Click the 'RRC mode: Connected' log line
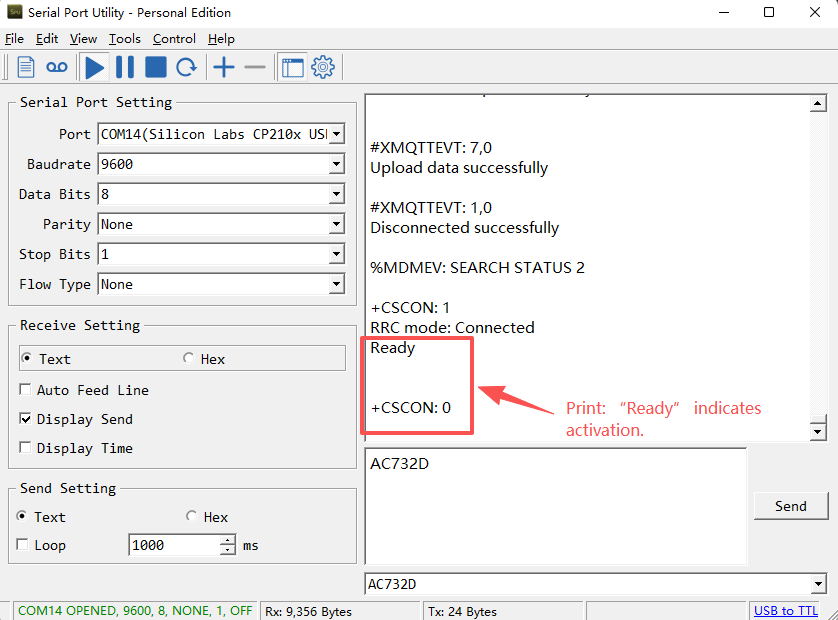The image size is (838, 620). tap(452, 327)
